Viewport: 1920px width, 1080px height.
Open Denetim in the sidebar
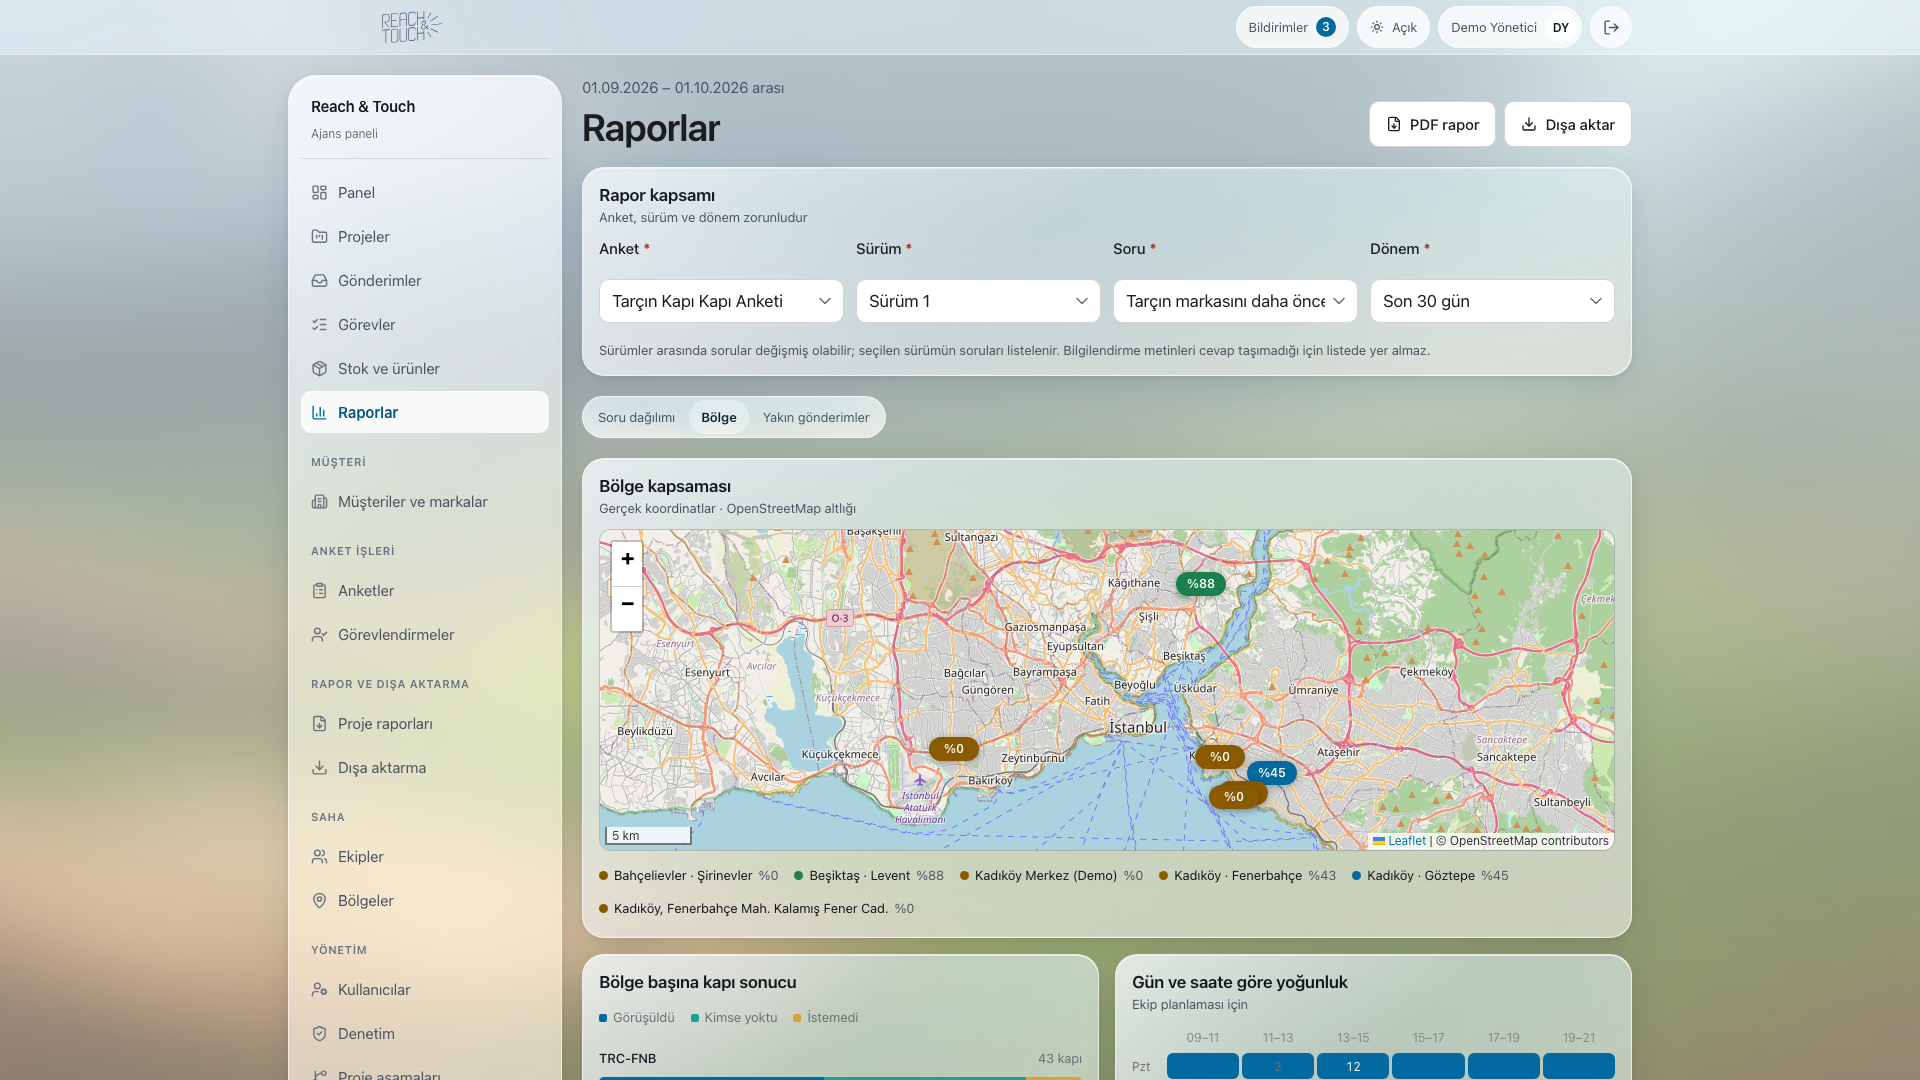tap(425, 1033)
